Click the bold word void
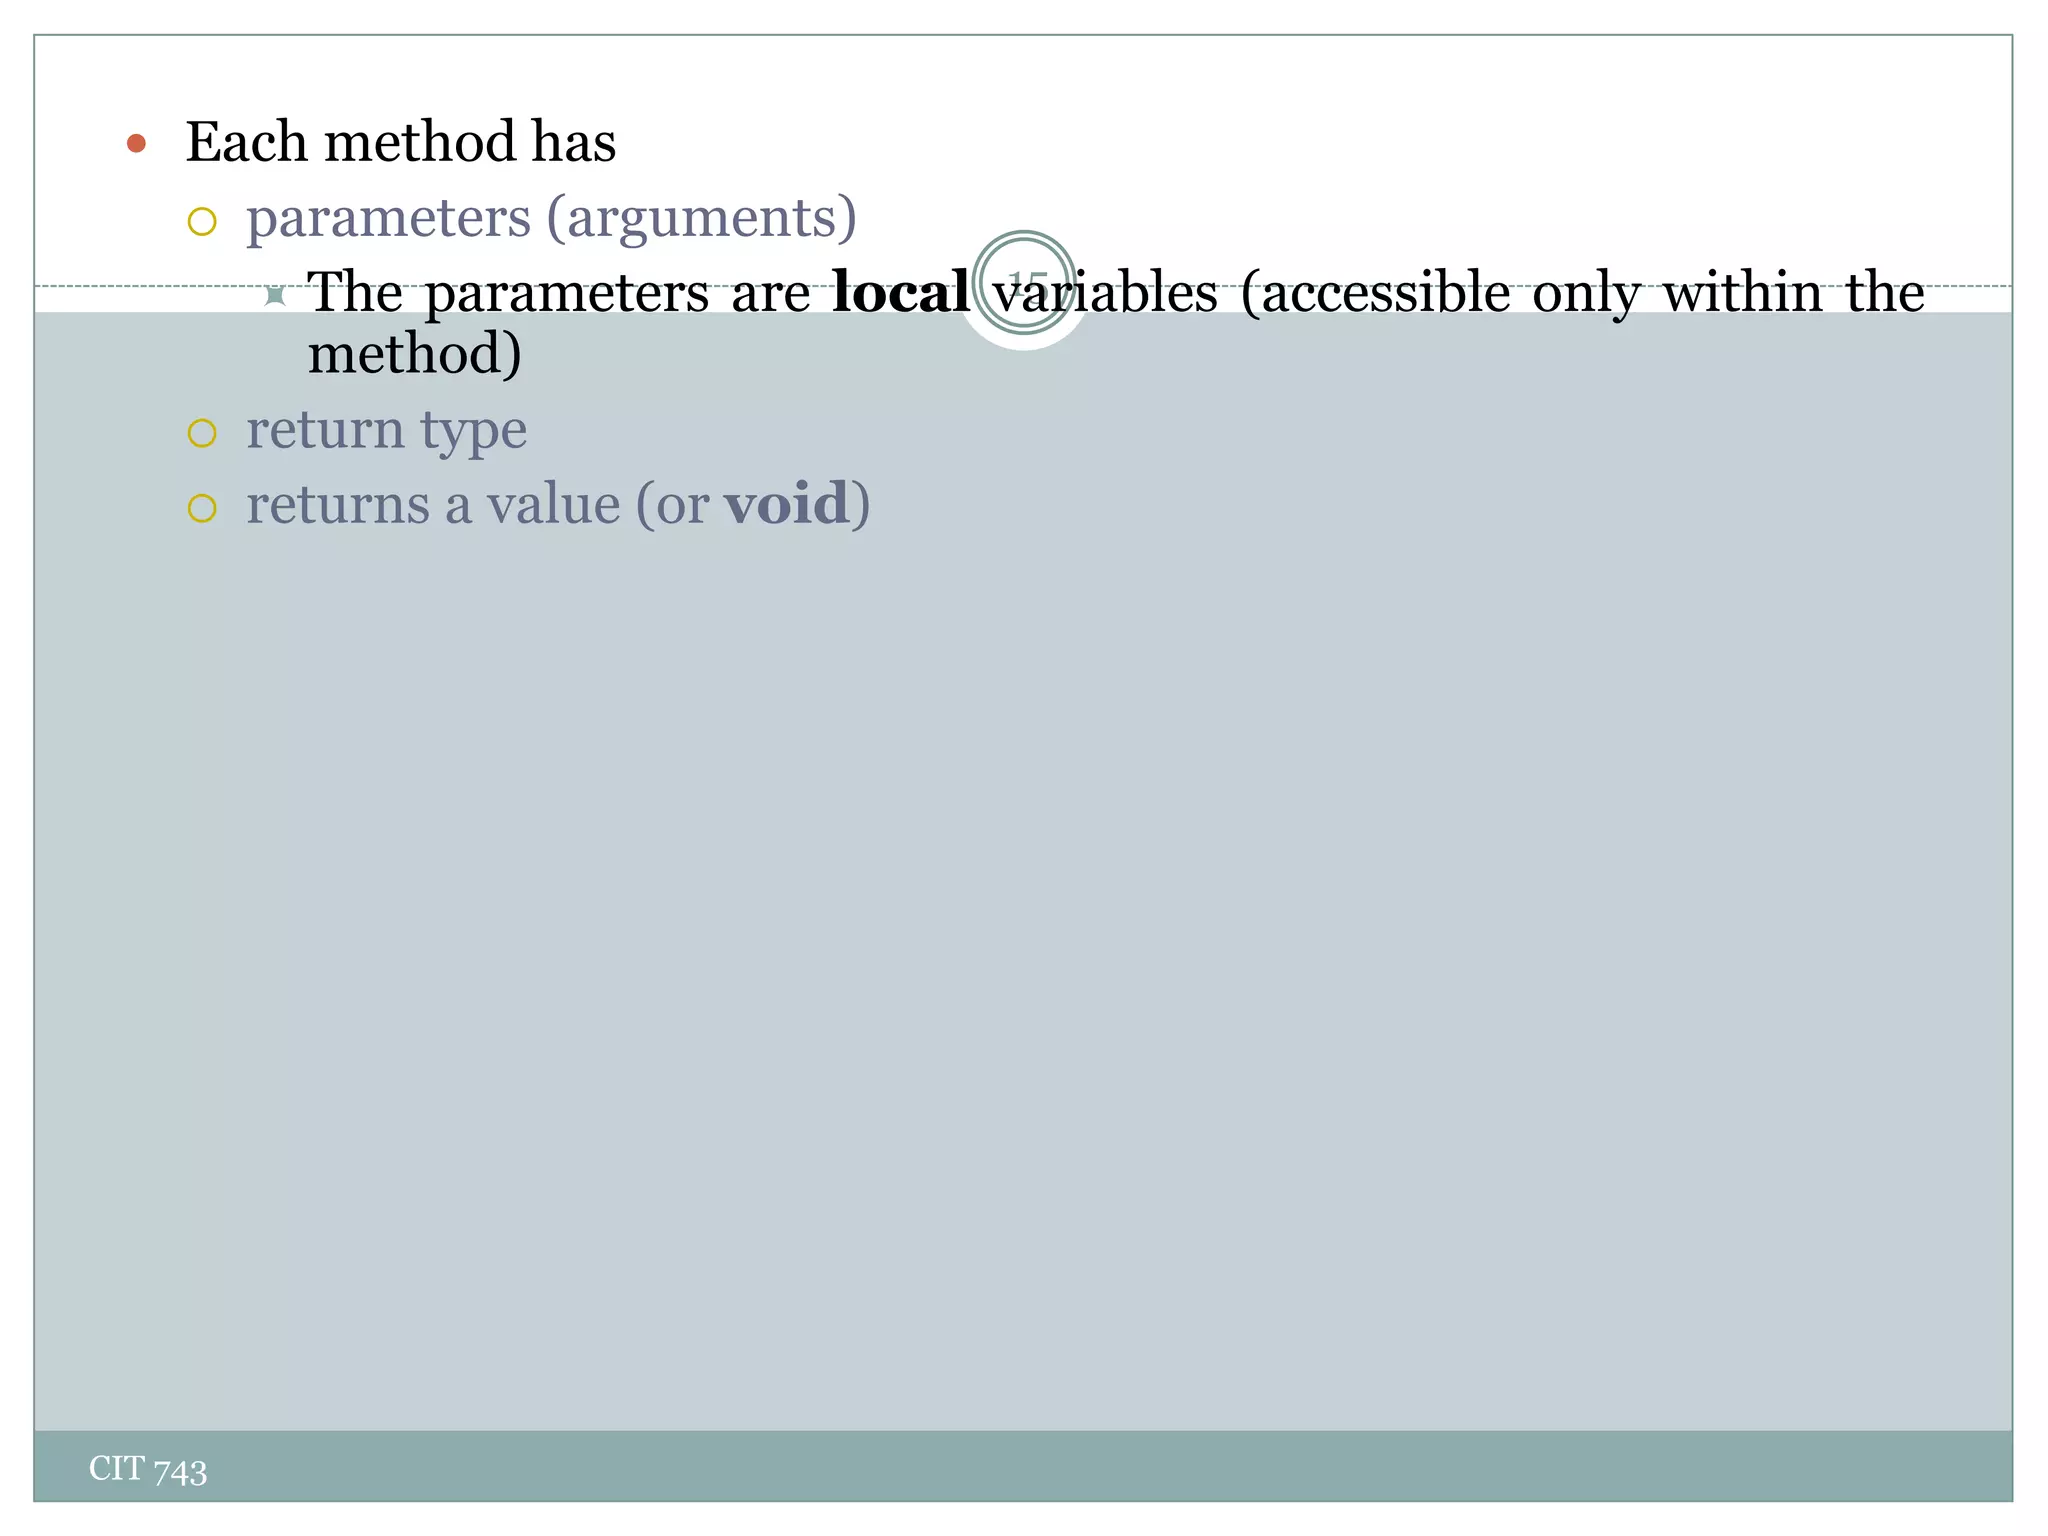 point(787,503)
